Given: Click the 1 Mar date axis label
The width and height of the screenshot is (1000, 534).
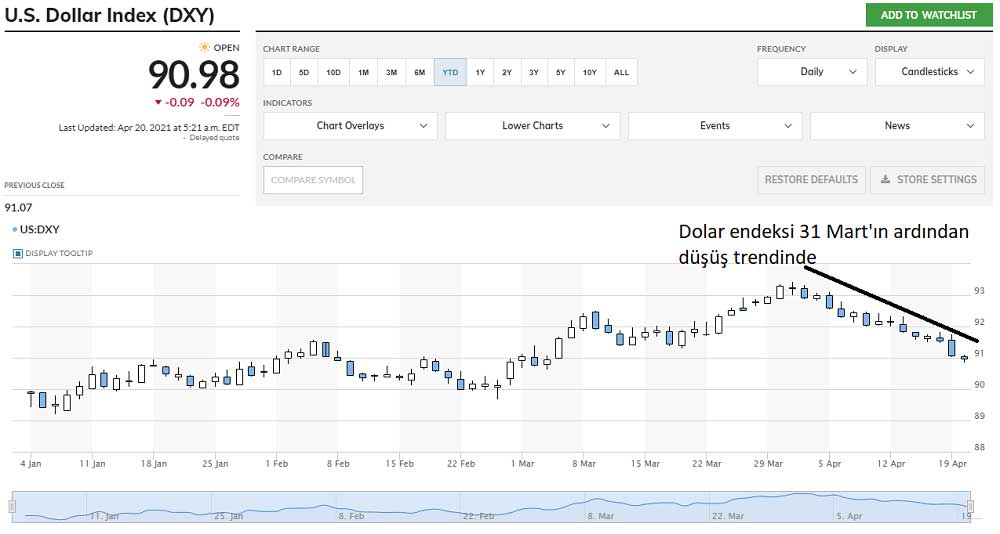Looking at the screenshot, I should (x=522, y=464).
